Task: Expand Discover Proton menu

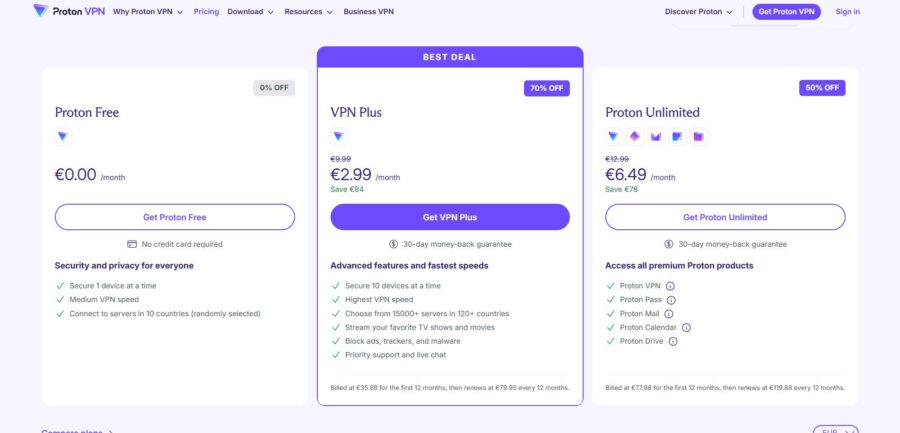Action: click(x=699, y=11)
